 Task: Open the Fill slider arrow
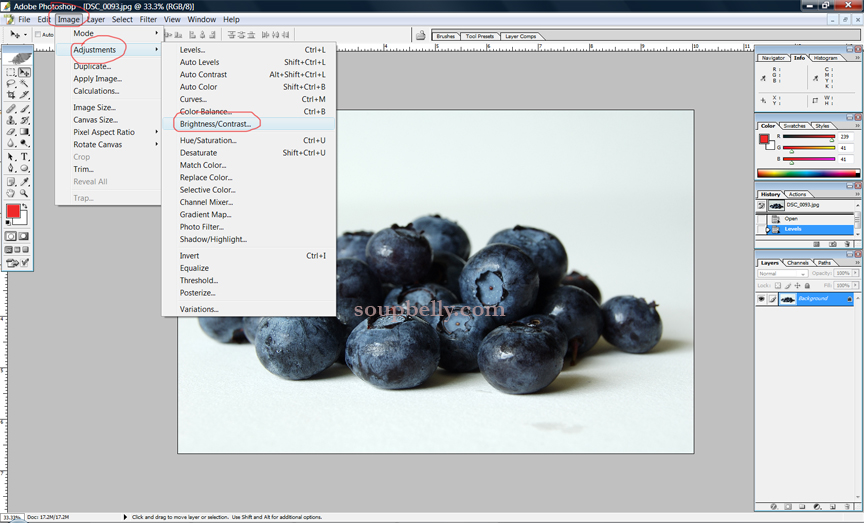coord(855,285)
